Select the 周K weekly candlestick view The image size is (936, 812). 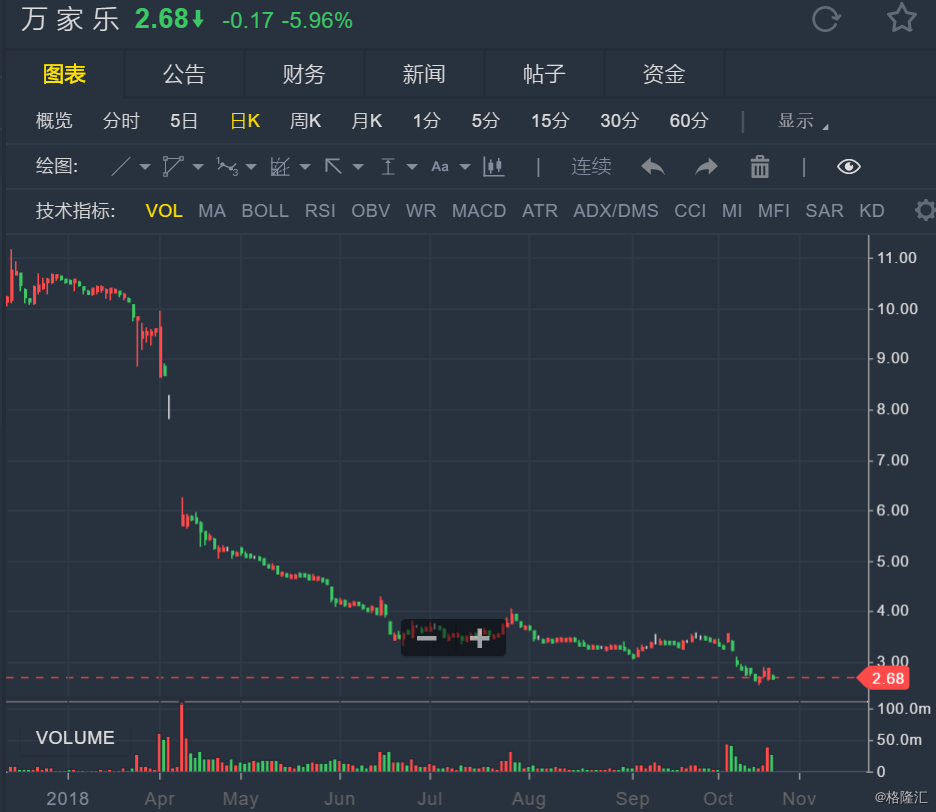[x=306, y=121]
